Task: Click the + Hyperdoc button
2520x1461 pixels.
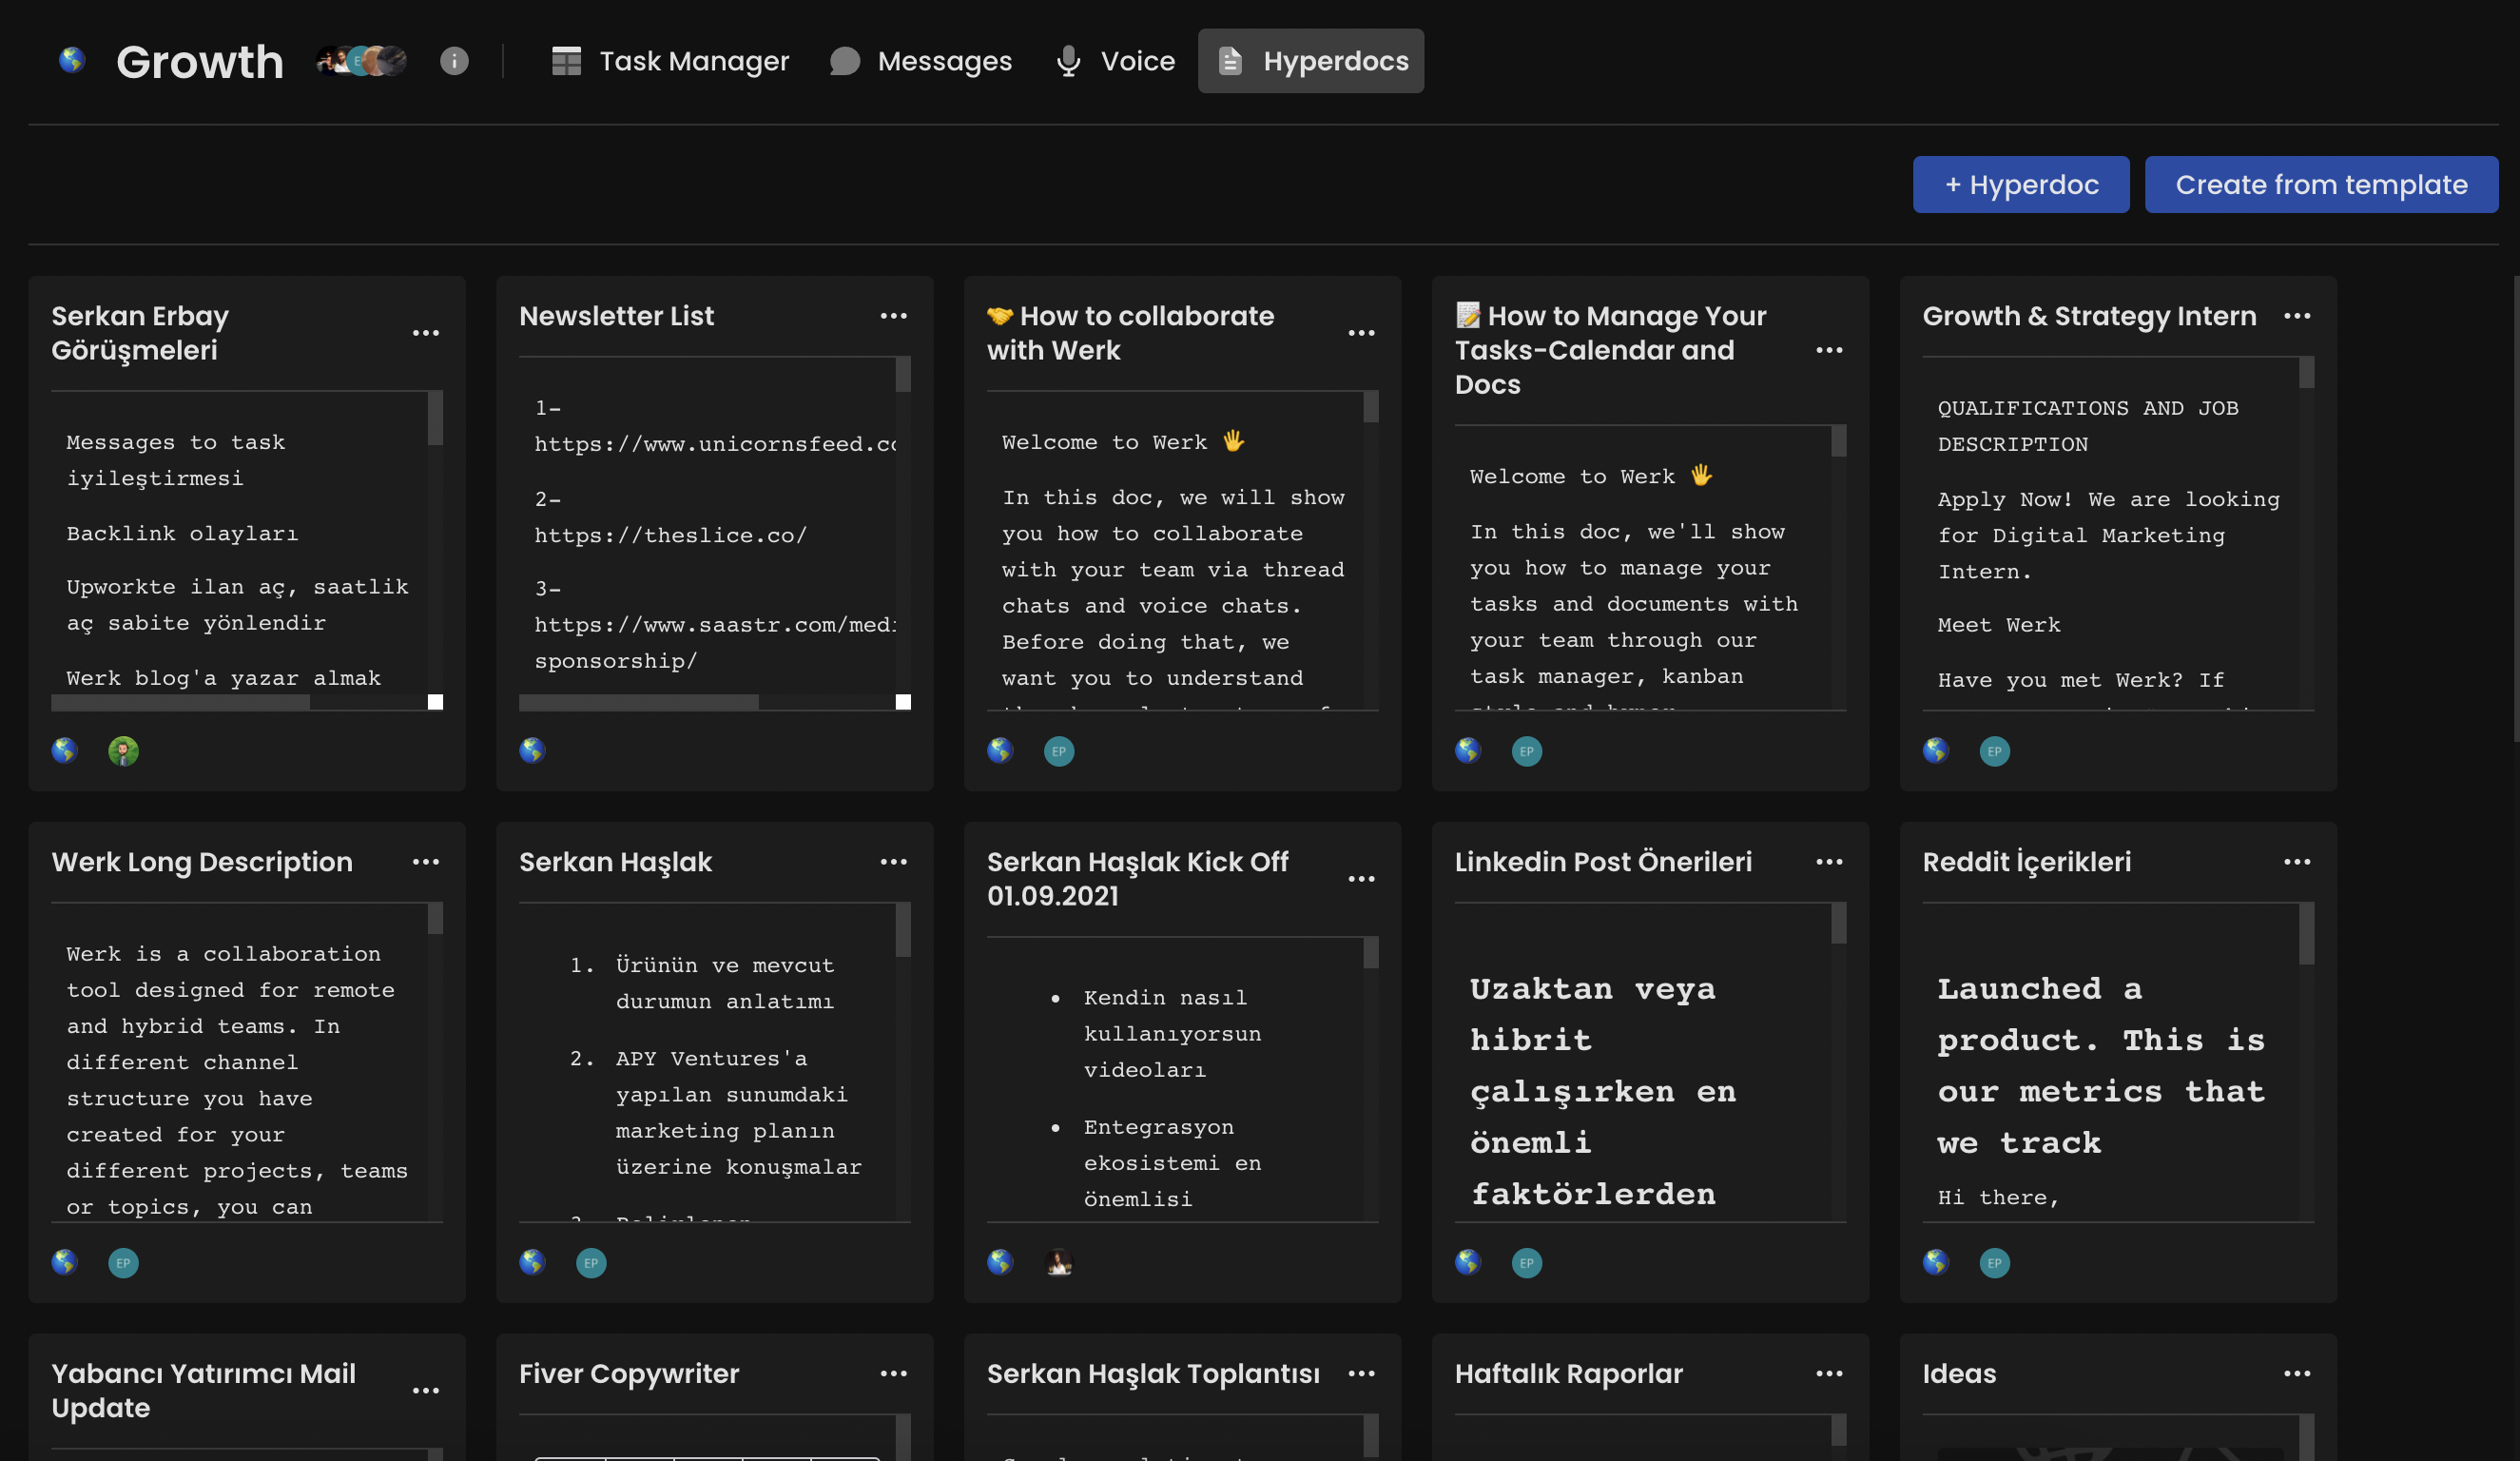Action: [2021, 184]
